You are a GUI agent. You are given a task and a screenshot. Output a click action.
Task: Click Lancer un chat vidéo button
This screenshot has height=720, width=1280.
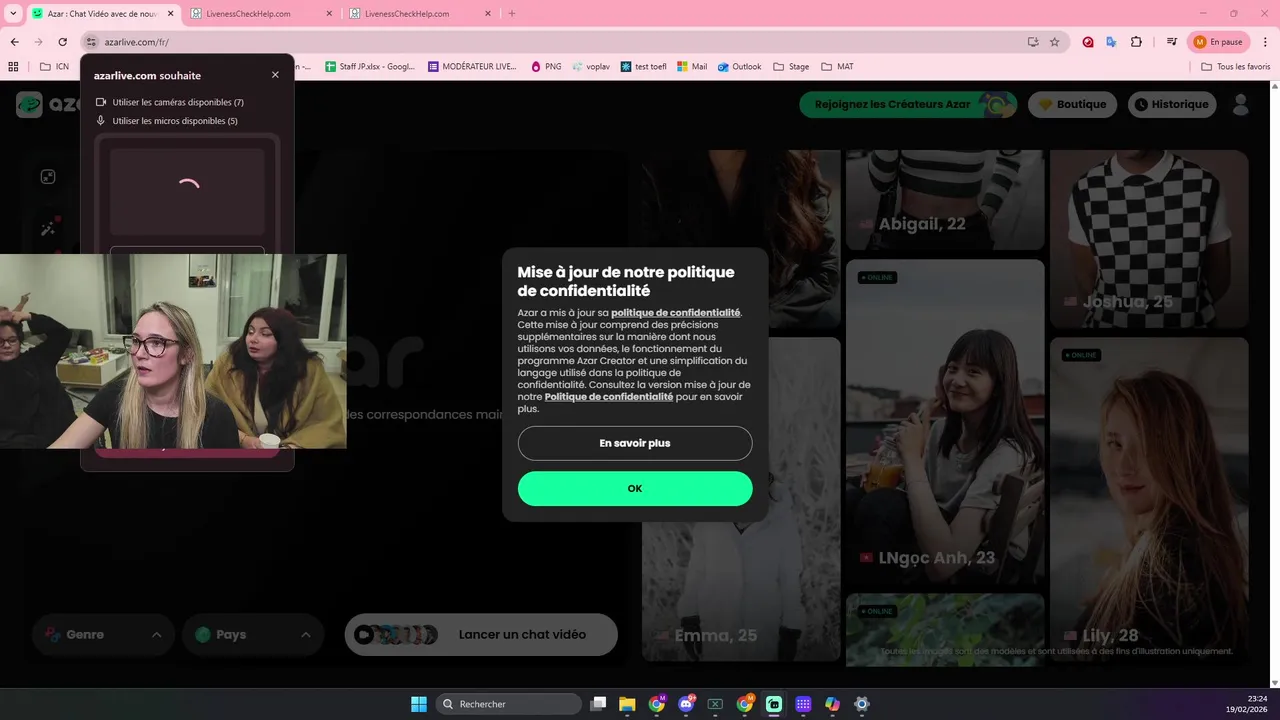(481, 635)
